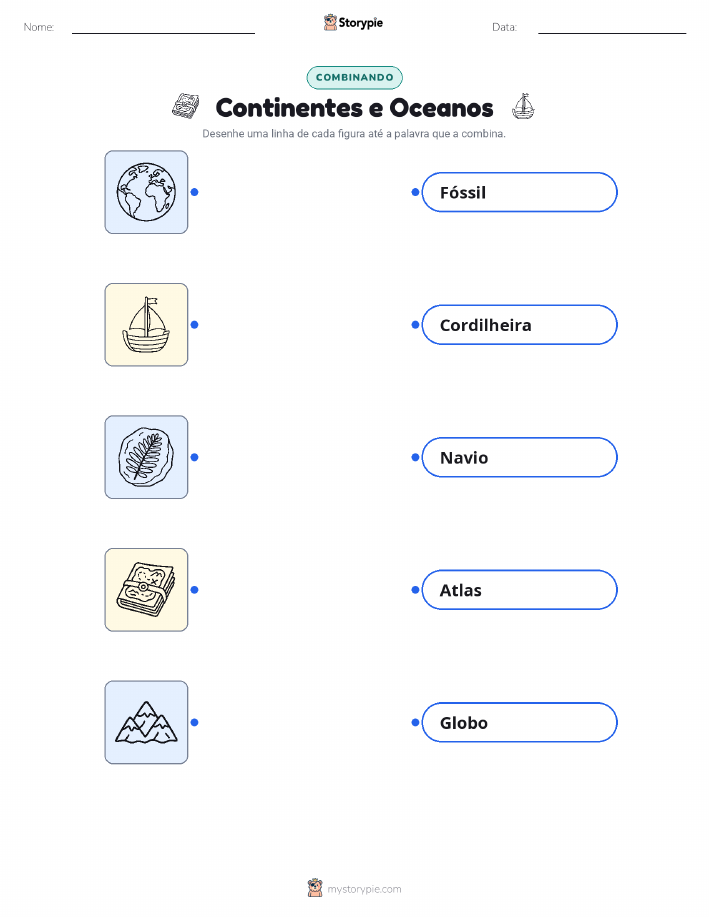Image resolution: width=709 pixels, height=917 pixels.
Task: Select the Cordilheira word box
Action: click(519, 325)
